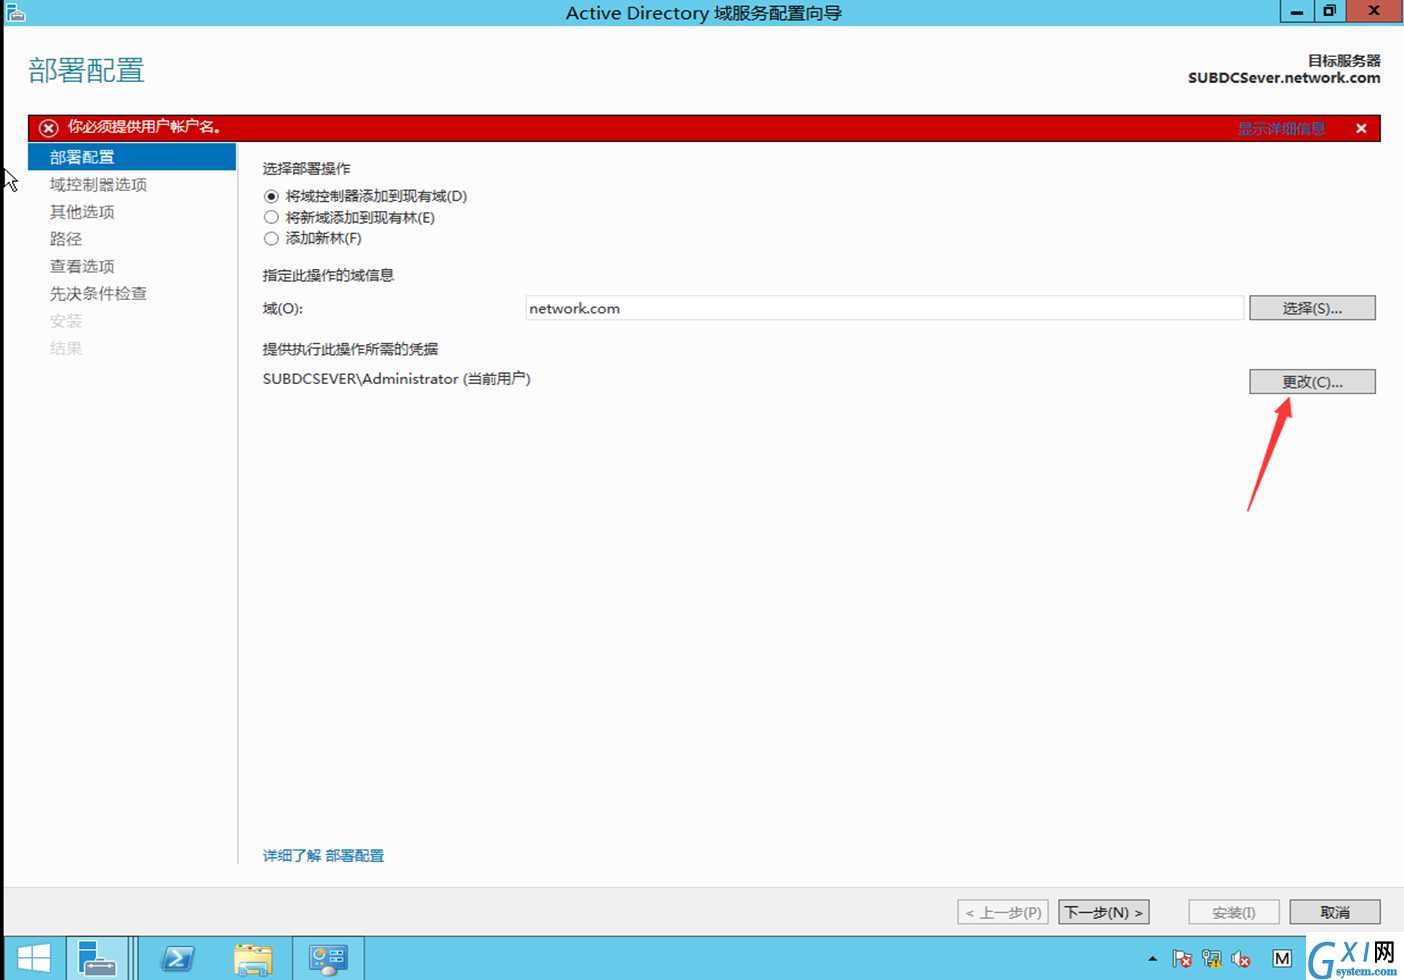Click the domain name input field
1404x980 pixels.
point(885,308)
